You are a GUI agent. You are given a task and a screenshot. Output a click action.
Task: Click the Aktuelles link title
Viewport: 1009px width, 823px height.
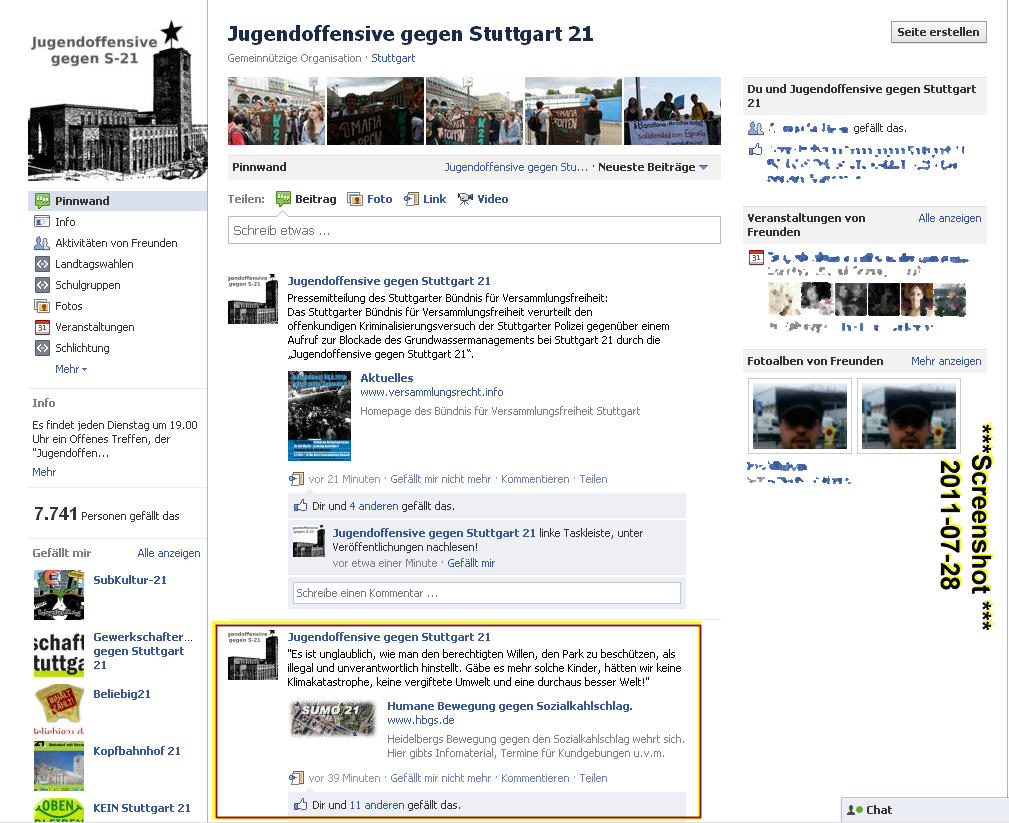coord(387,378)
